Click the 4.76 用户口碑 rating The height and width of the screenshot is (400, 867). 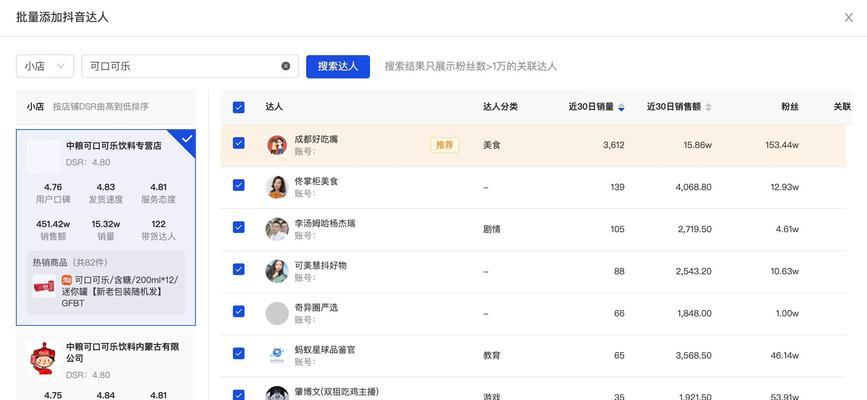point(53,193)
